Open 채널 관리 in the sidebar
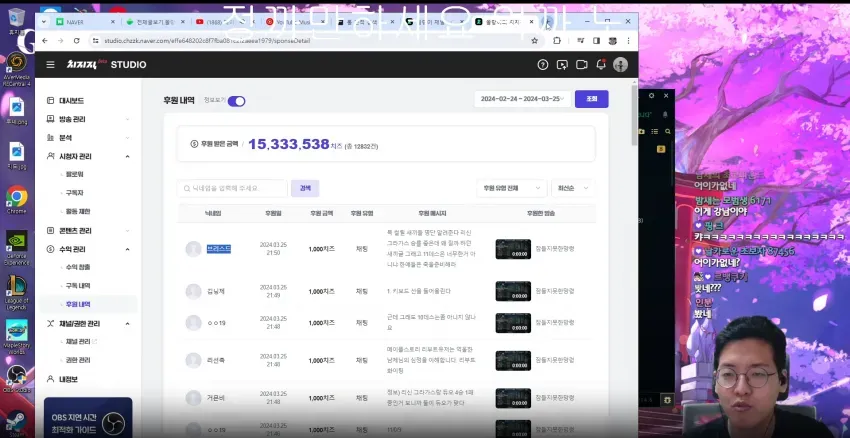Viewport: 850px width, 438px height. pos(78,342)
